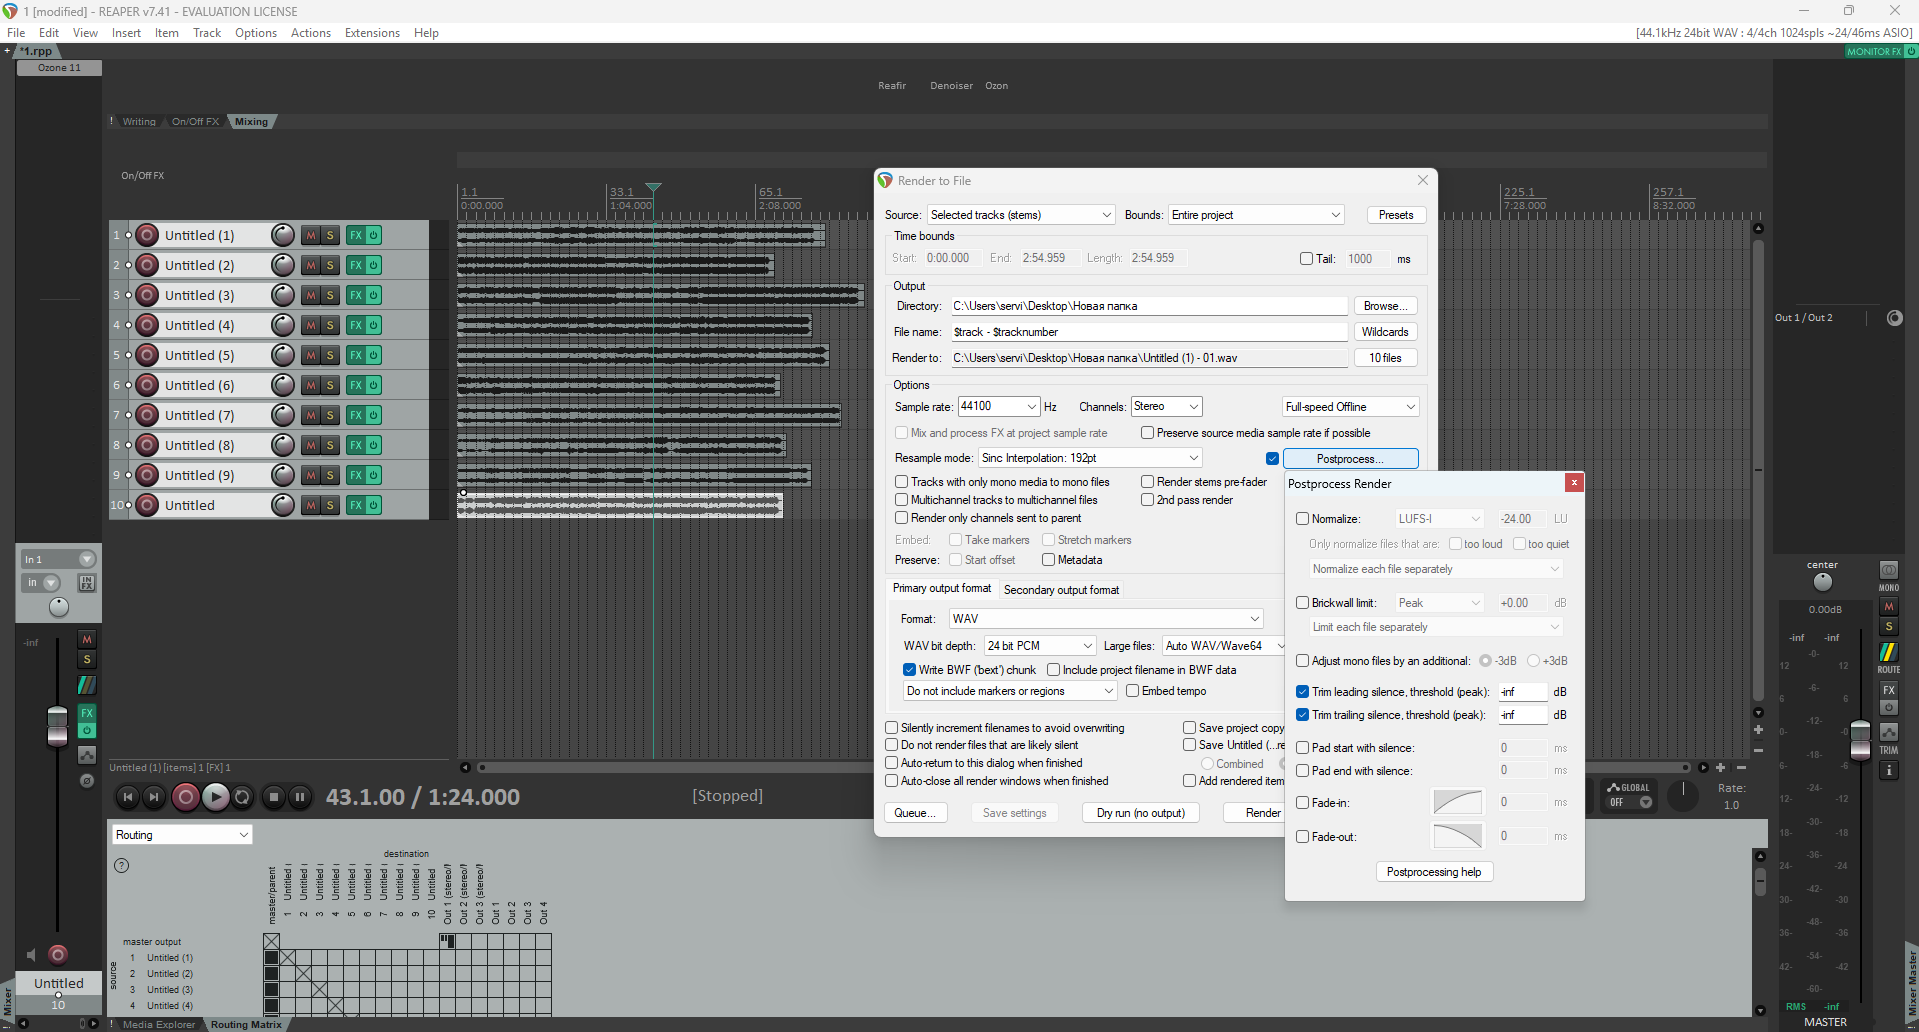Uncheck Trim leading silence option
This screenshot has height=1032, width=1919.
(x=1302, y=692)
